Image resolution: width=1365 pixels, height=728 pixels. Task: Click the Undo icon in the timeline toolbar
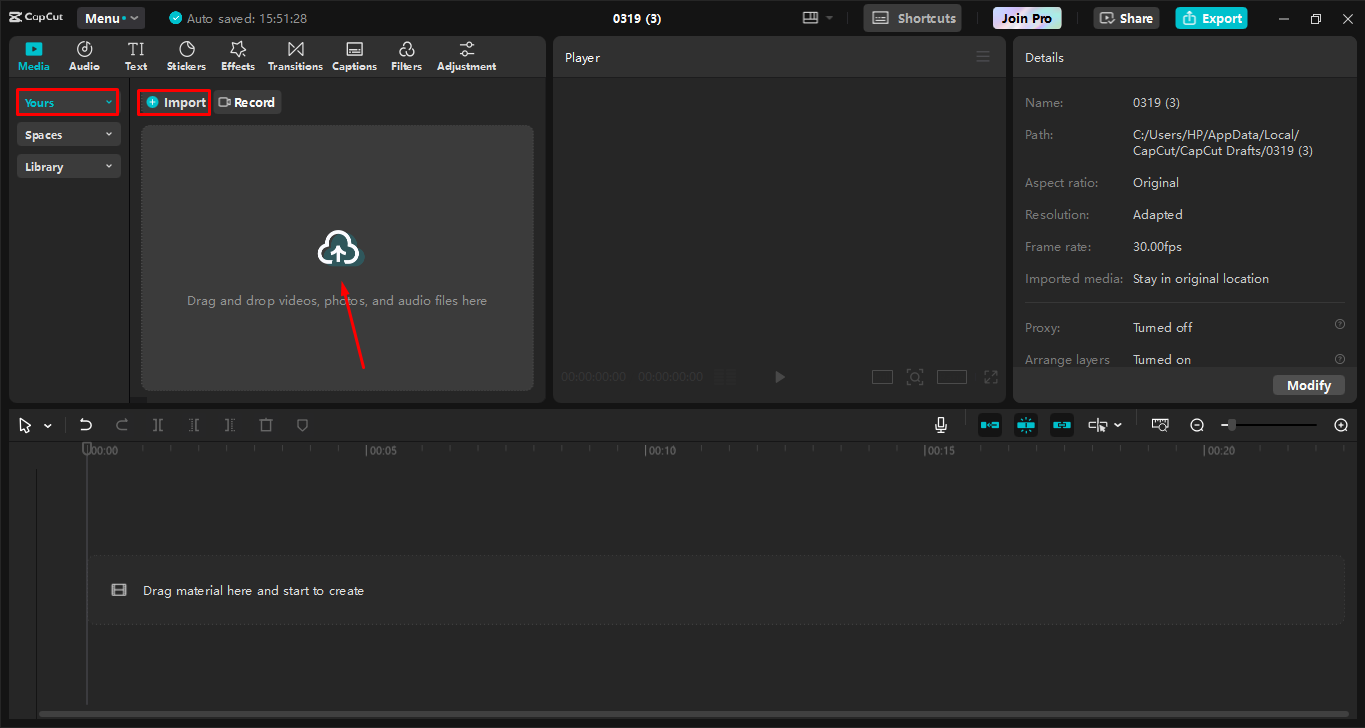(85, 424)
